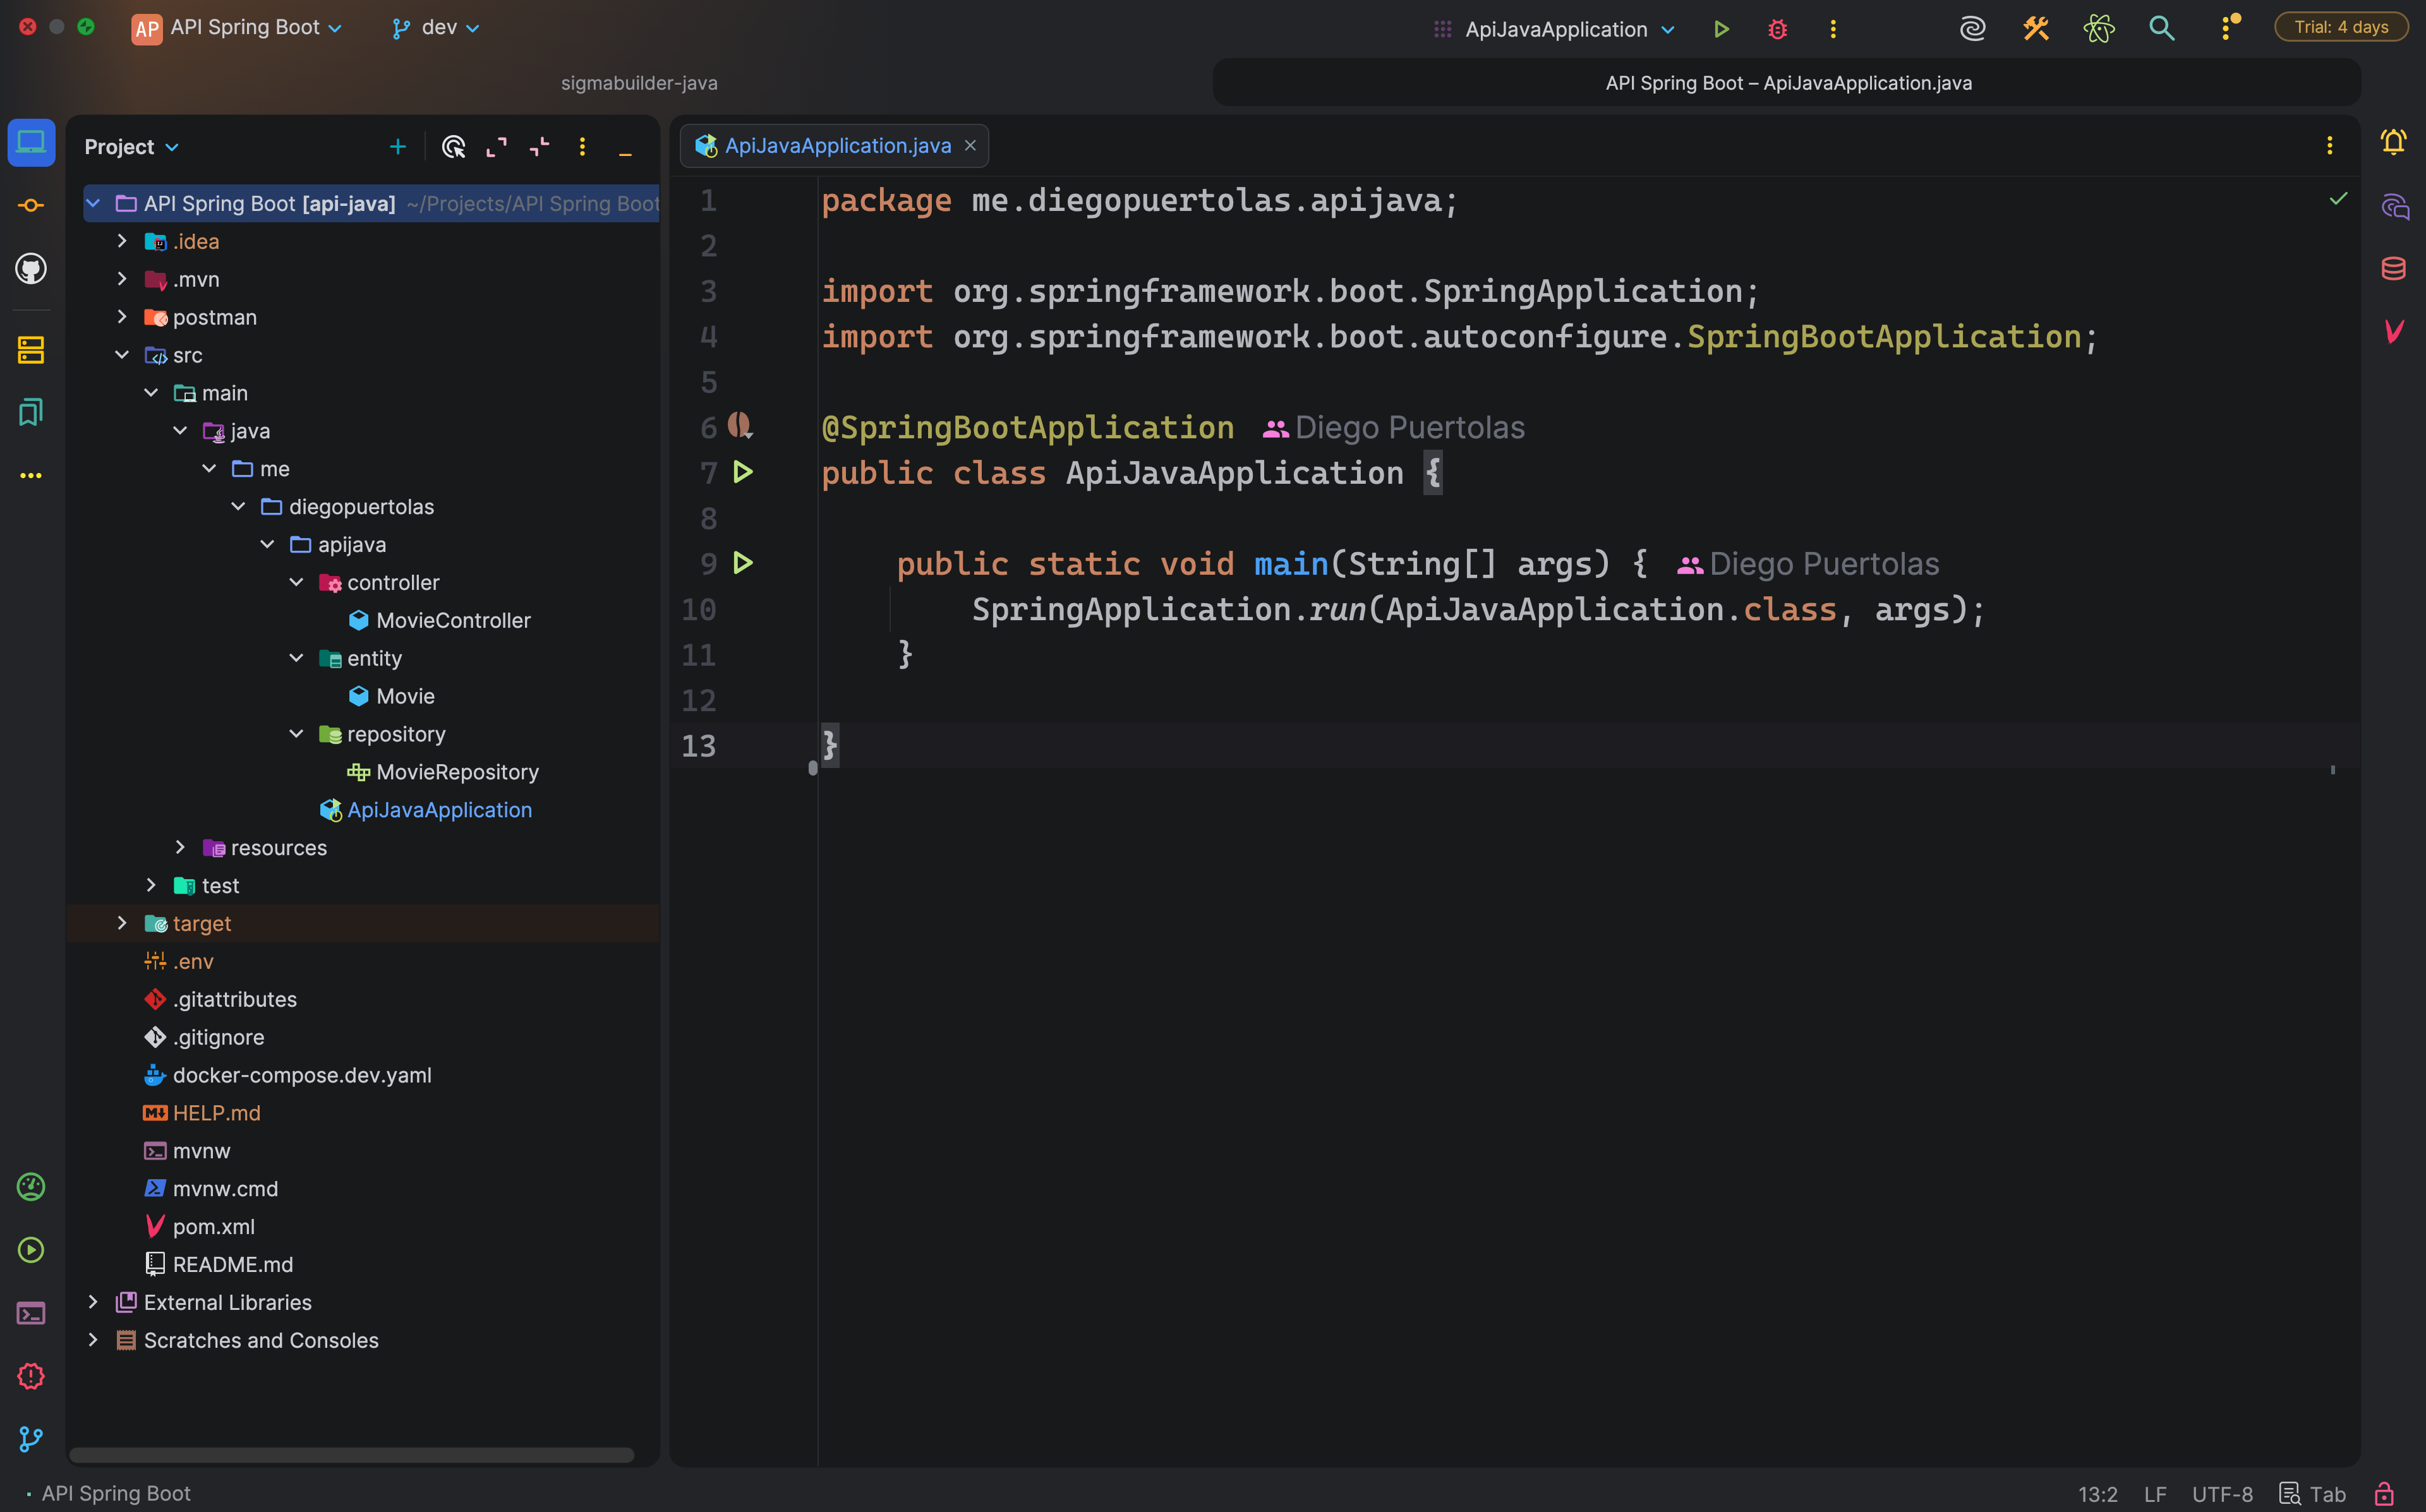Click run gutter icon beside class ApiJavaApplication

pyautogui.click(x=742, y=472)
